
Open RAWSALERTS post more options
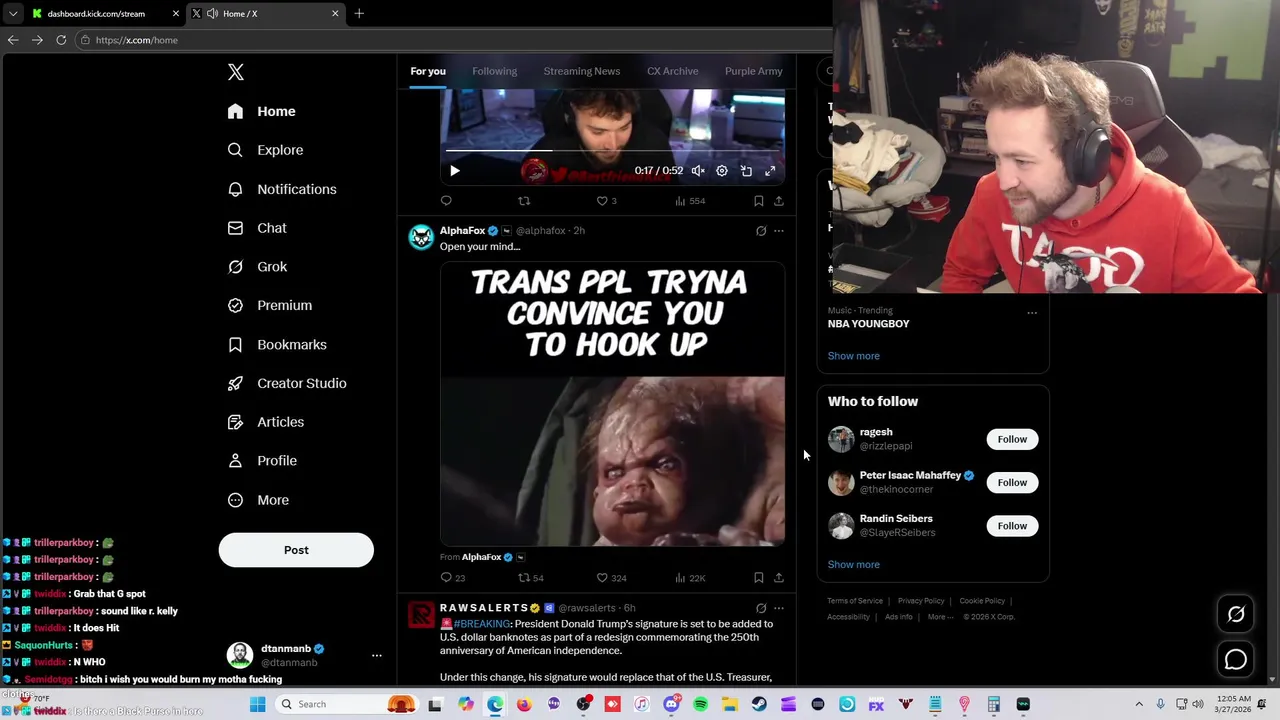click(x=779, y=608)
